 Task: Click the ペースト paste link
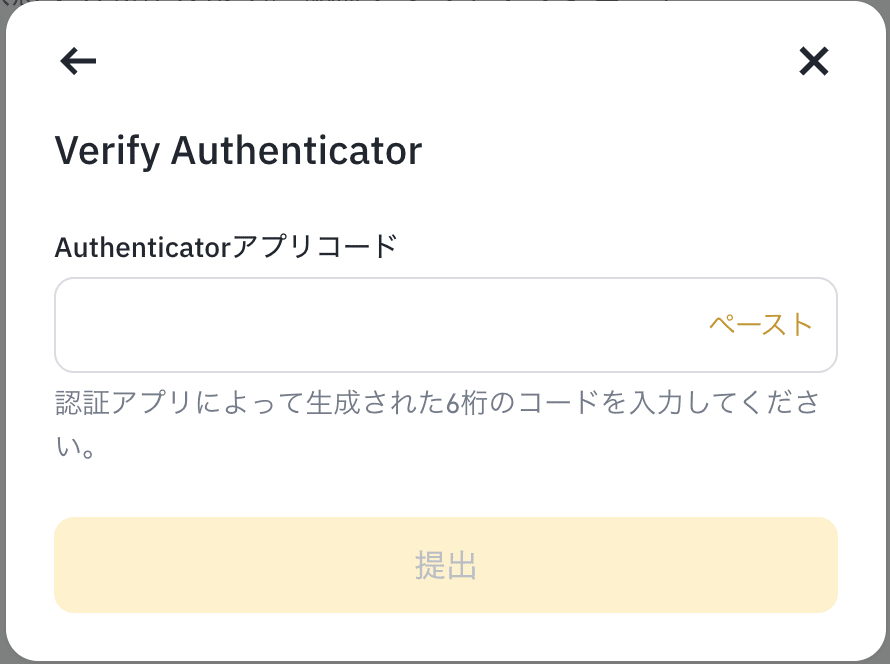click(x=760, y=325)
